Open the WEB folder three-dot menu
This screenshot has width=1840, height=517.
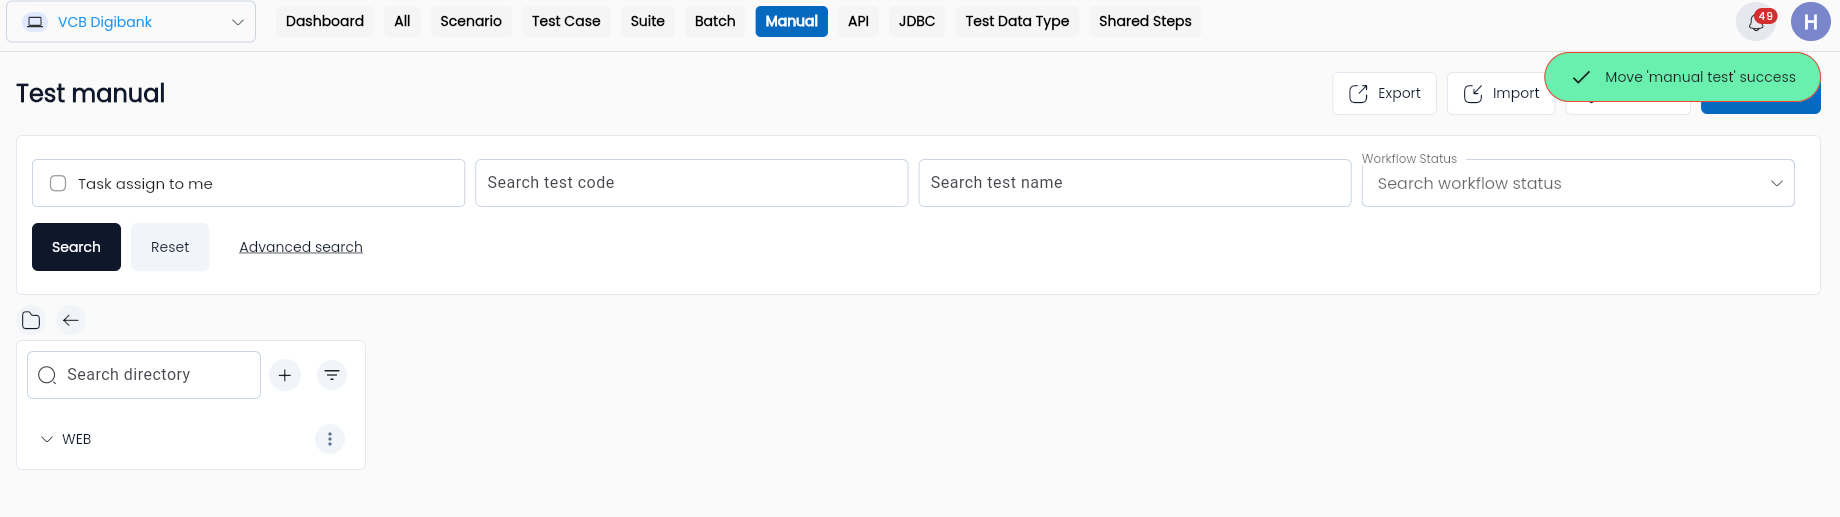pyautogui.click(x=330, y=439)
